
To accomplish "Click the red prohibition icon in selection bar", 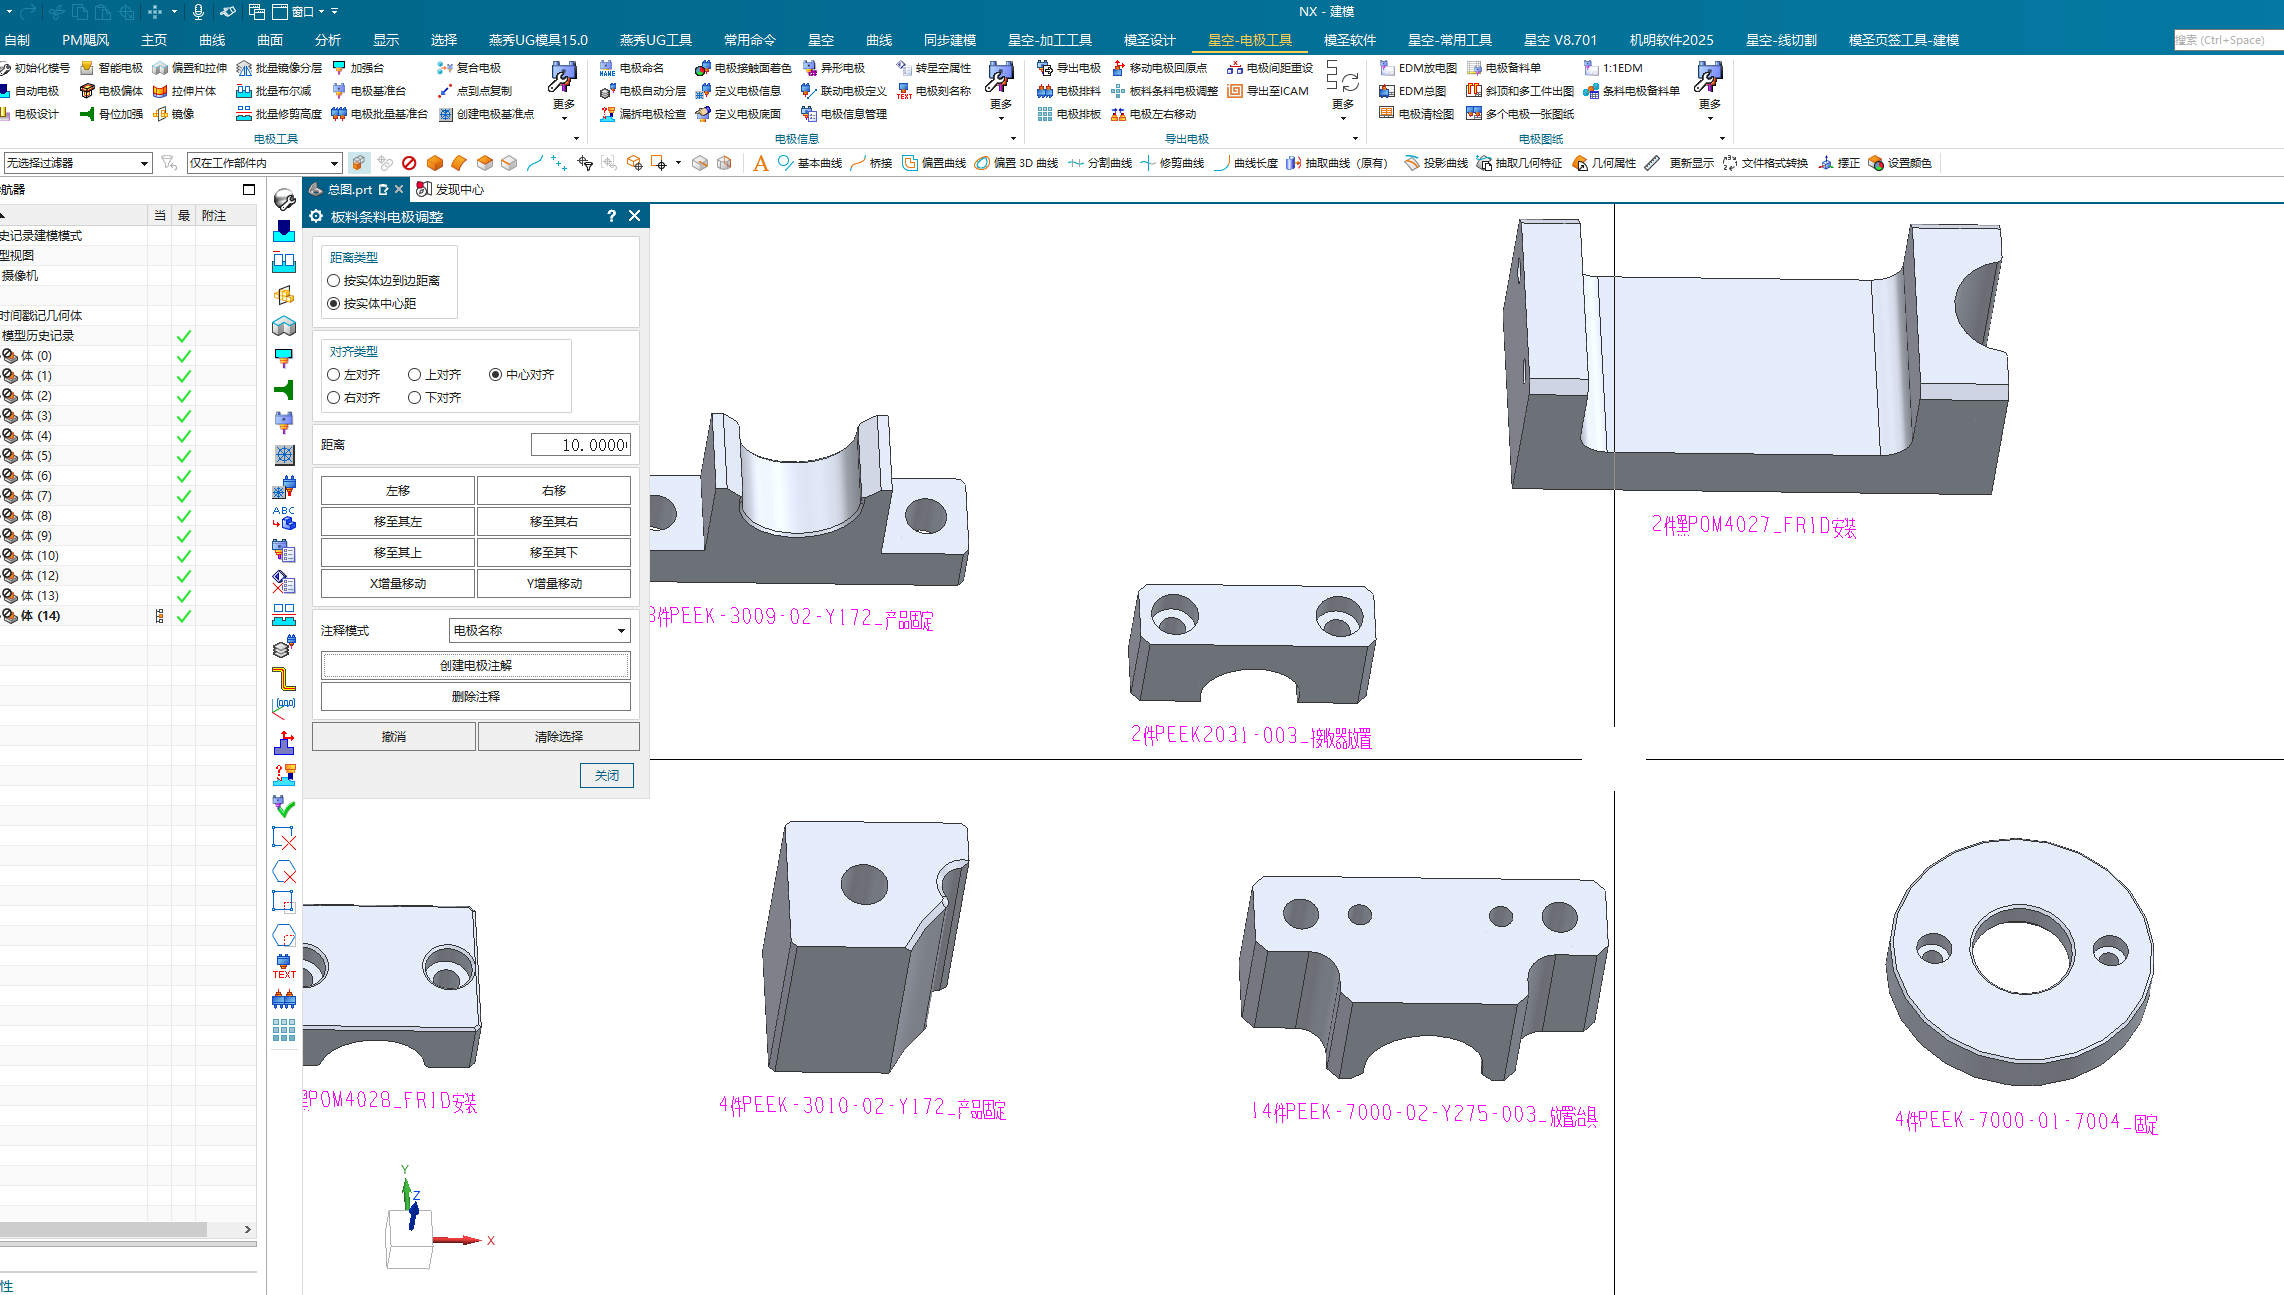I will [409, 163].
